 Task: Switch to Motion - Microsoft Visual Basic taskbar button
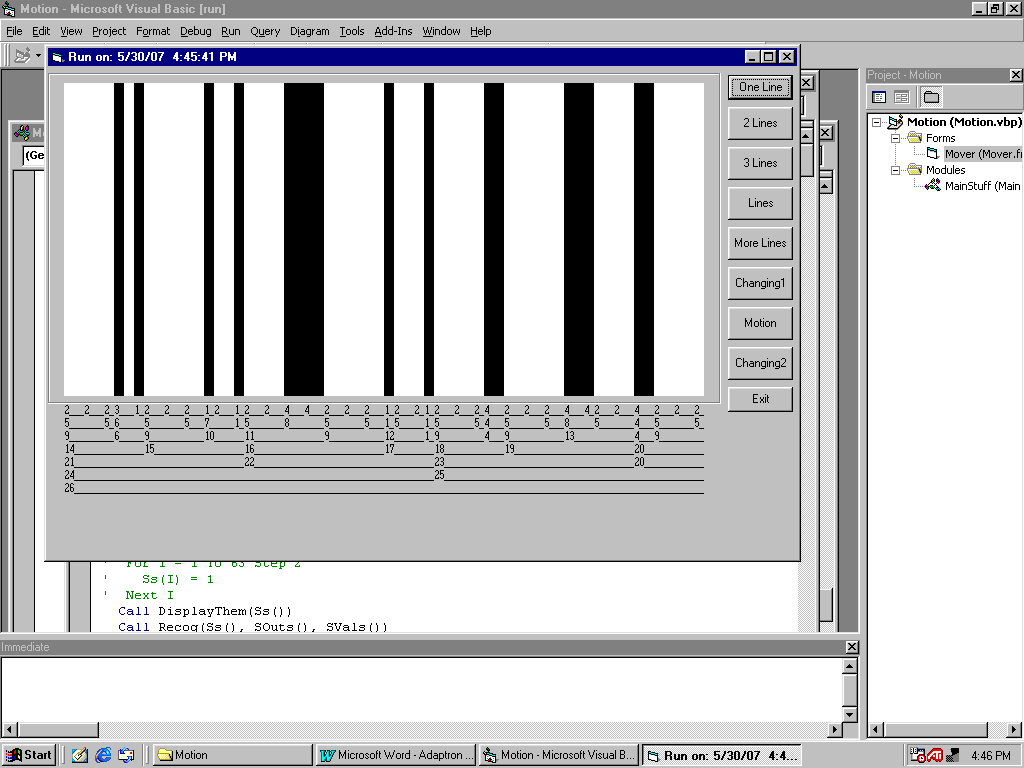559,756
